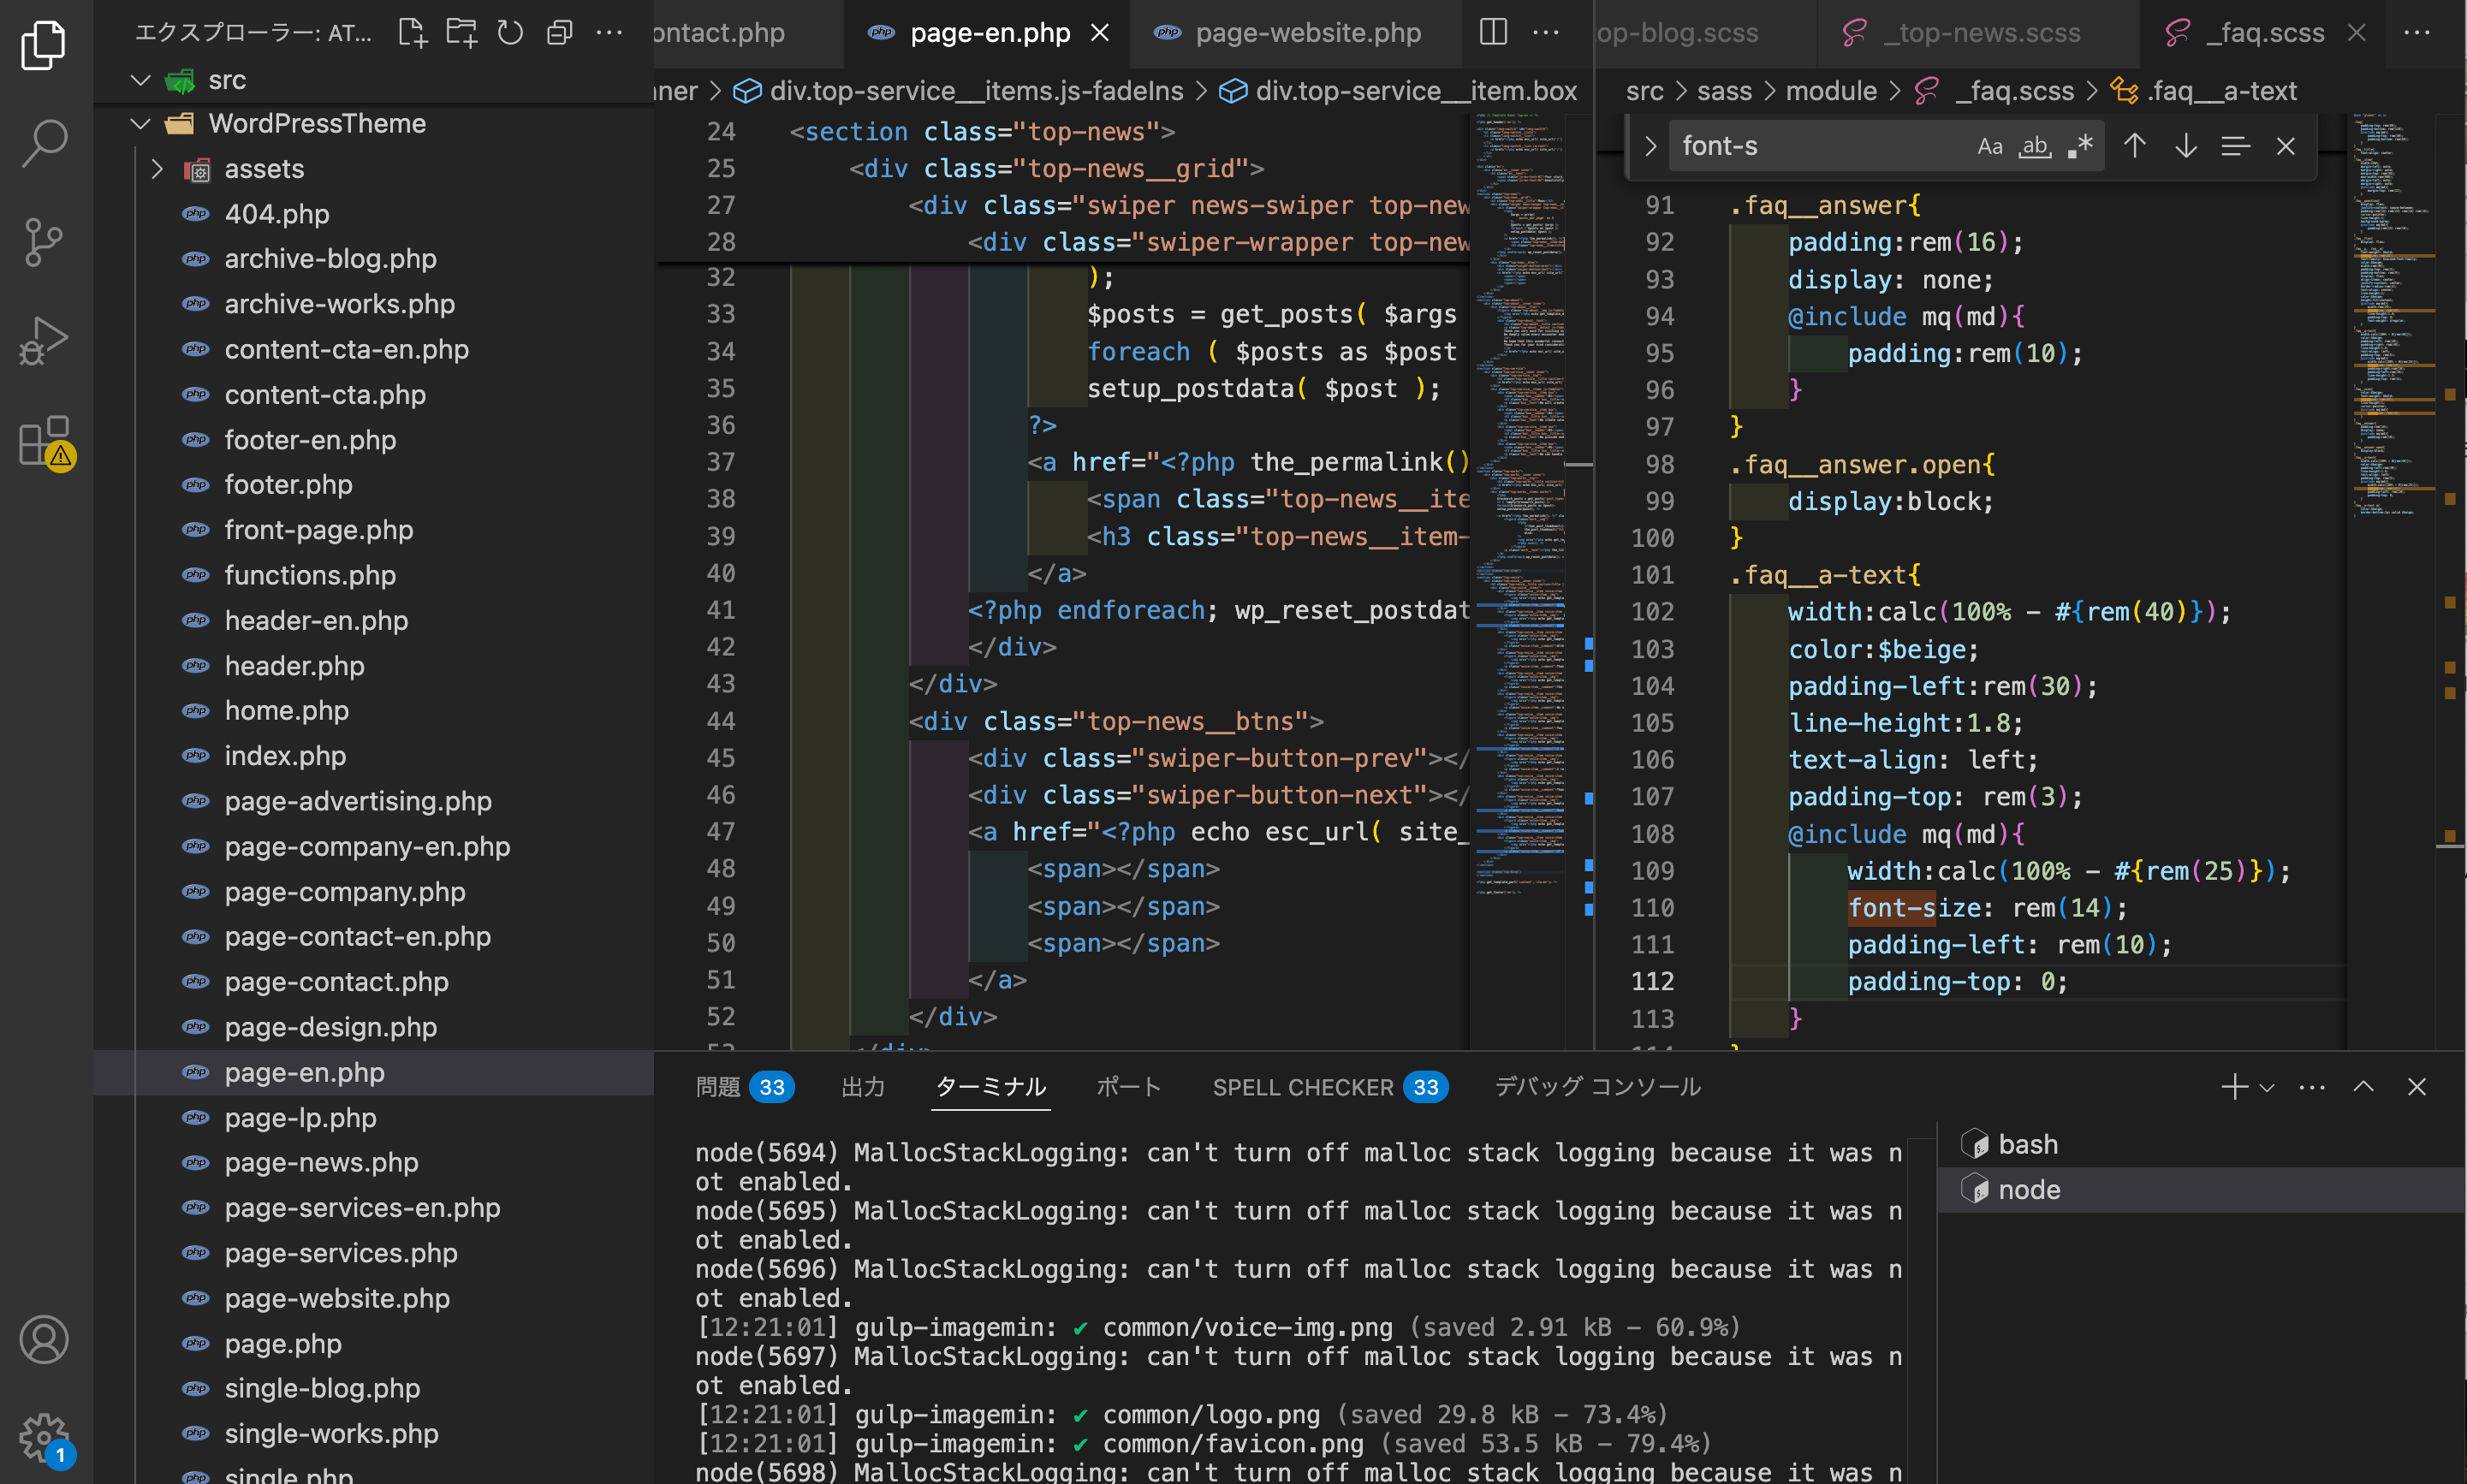Viewport: 2467px width, 1484px height.
Task: Open the SPELL CHECKER panel tab
Action: tap(1330, 1087)
